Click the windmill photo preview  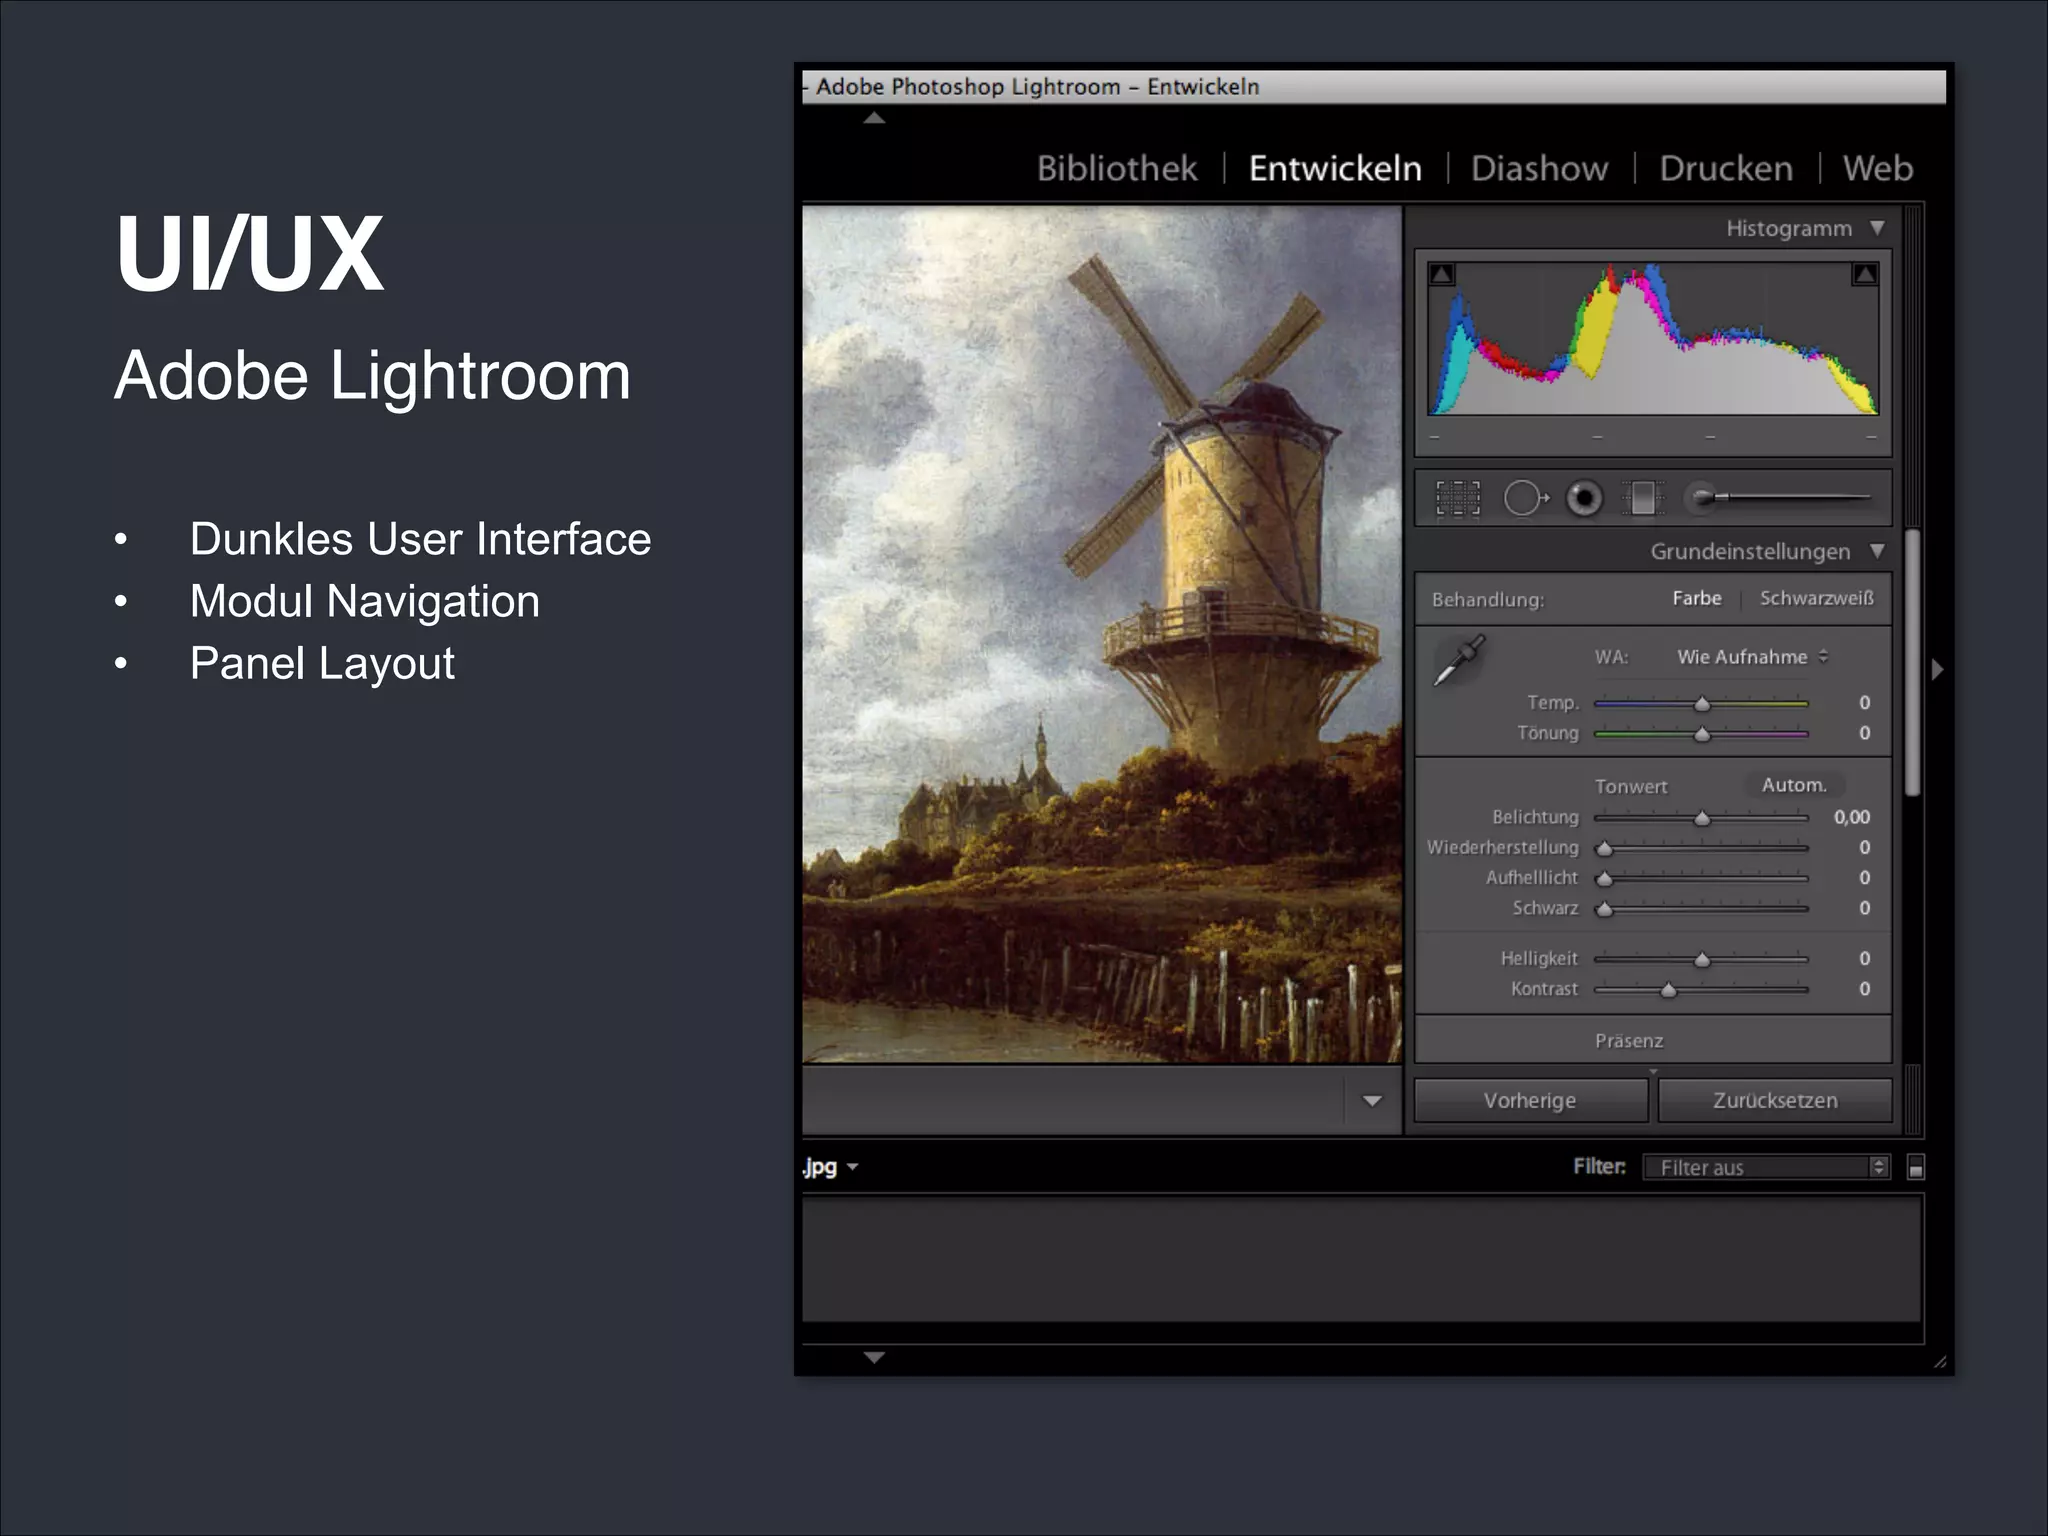(x=1102, y=634)
